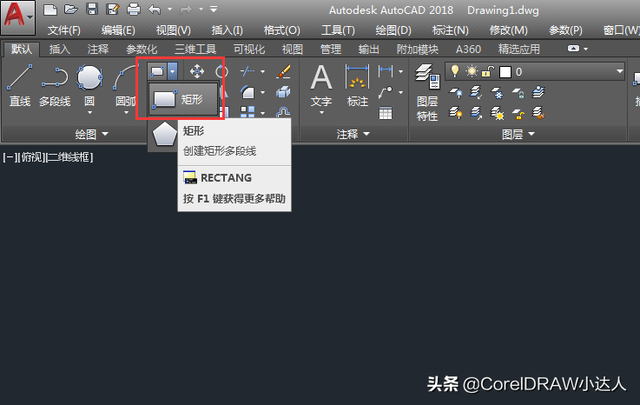Open the 格式(O) menu
Screen dimensions: 640x405
click(x=282, y=30)
